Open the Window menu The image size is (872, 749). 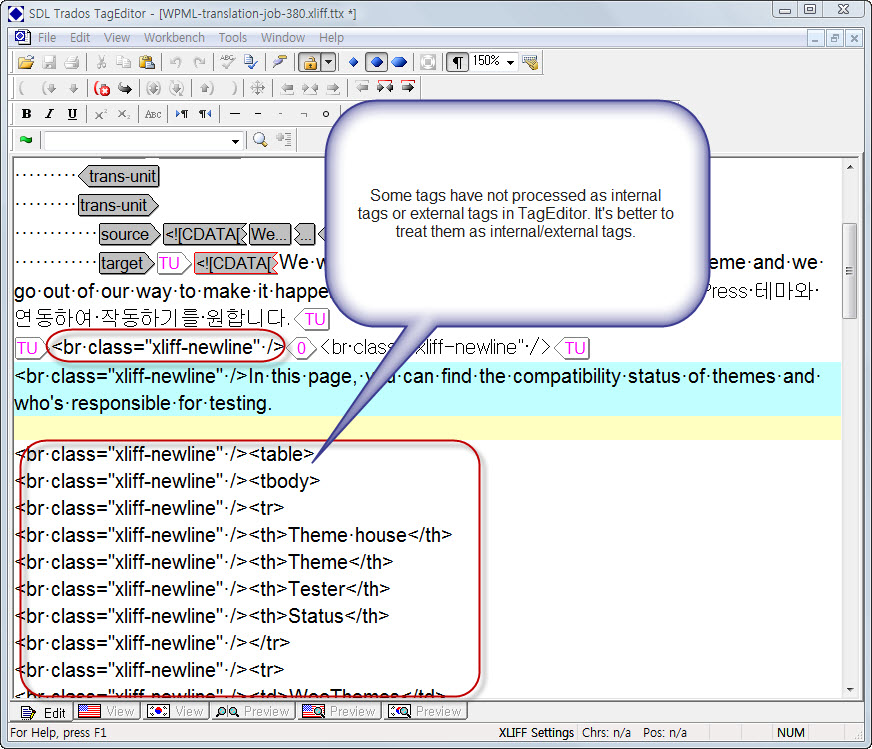pyautogui.click(x=283, y=37)
